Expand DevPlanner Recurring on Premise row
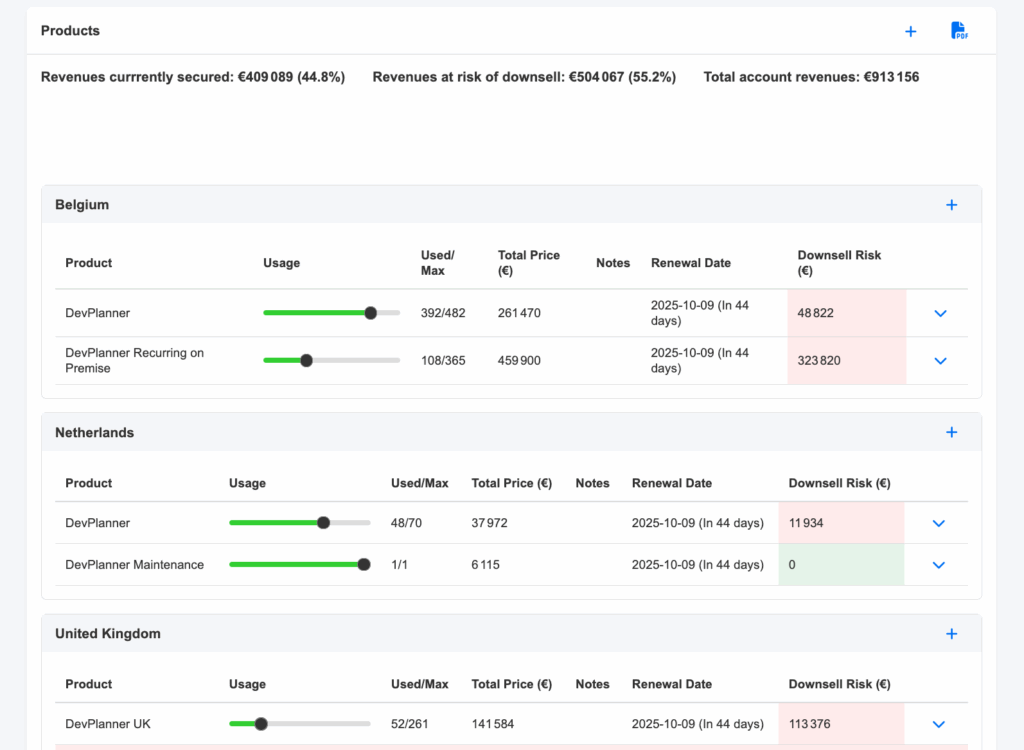The height and width of the screenshot is (750, 1024). 940,361
